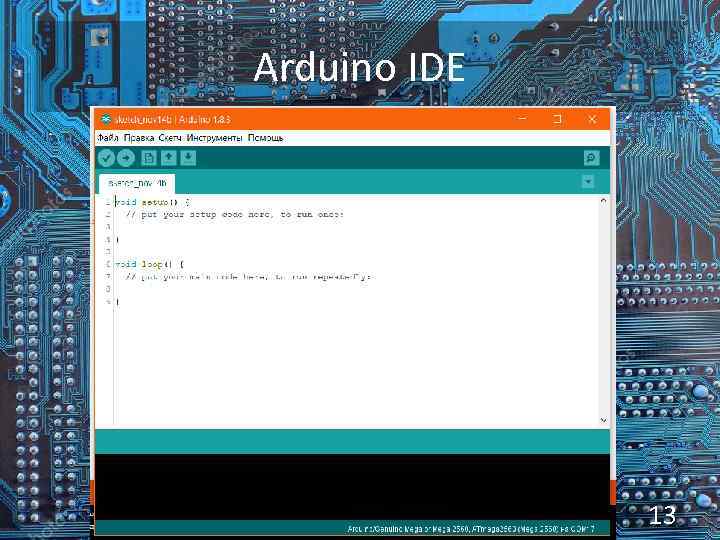Image resolution: width=720 pixels, height=540 pixels.
Task: Open the Инструменты menu
Action: coord(214,138)
